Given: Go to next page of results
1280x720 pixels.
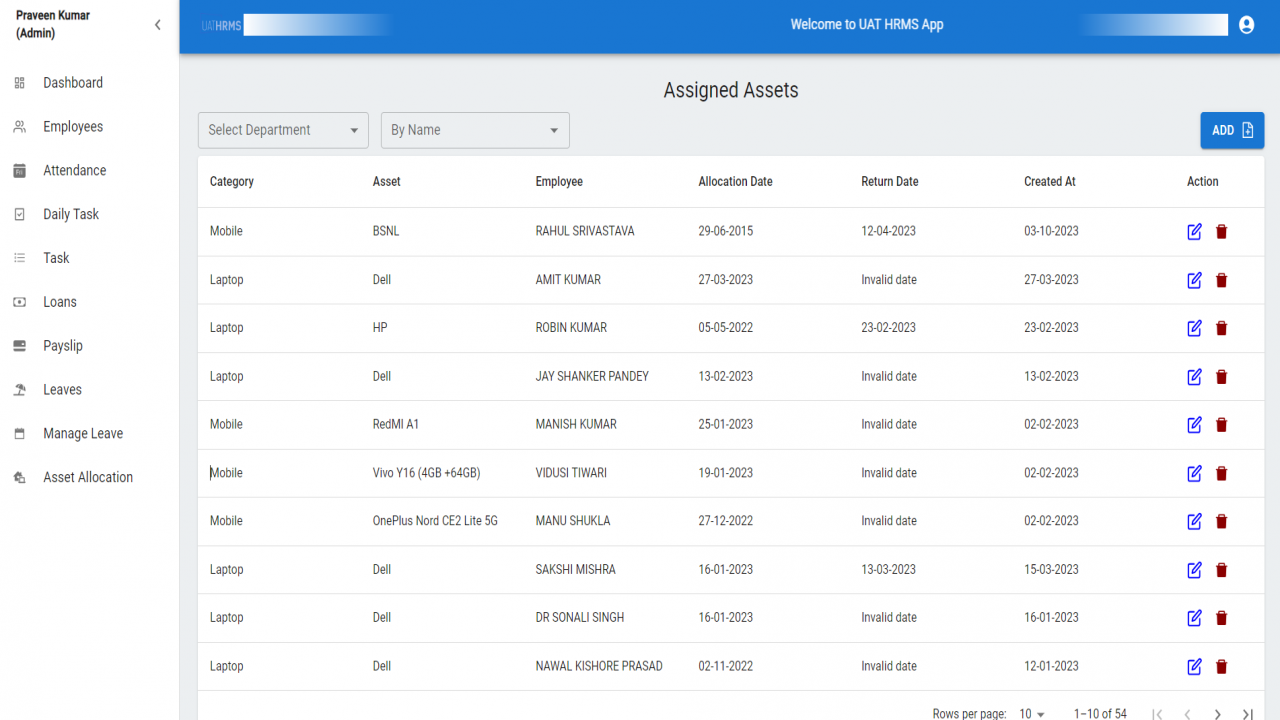Looking at the screenshot, I should click(x=1217, y=714).
